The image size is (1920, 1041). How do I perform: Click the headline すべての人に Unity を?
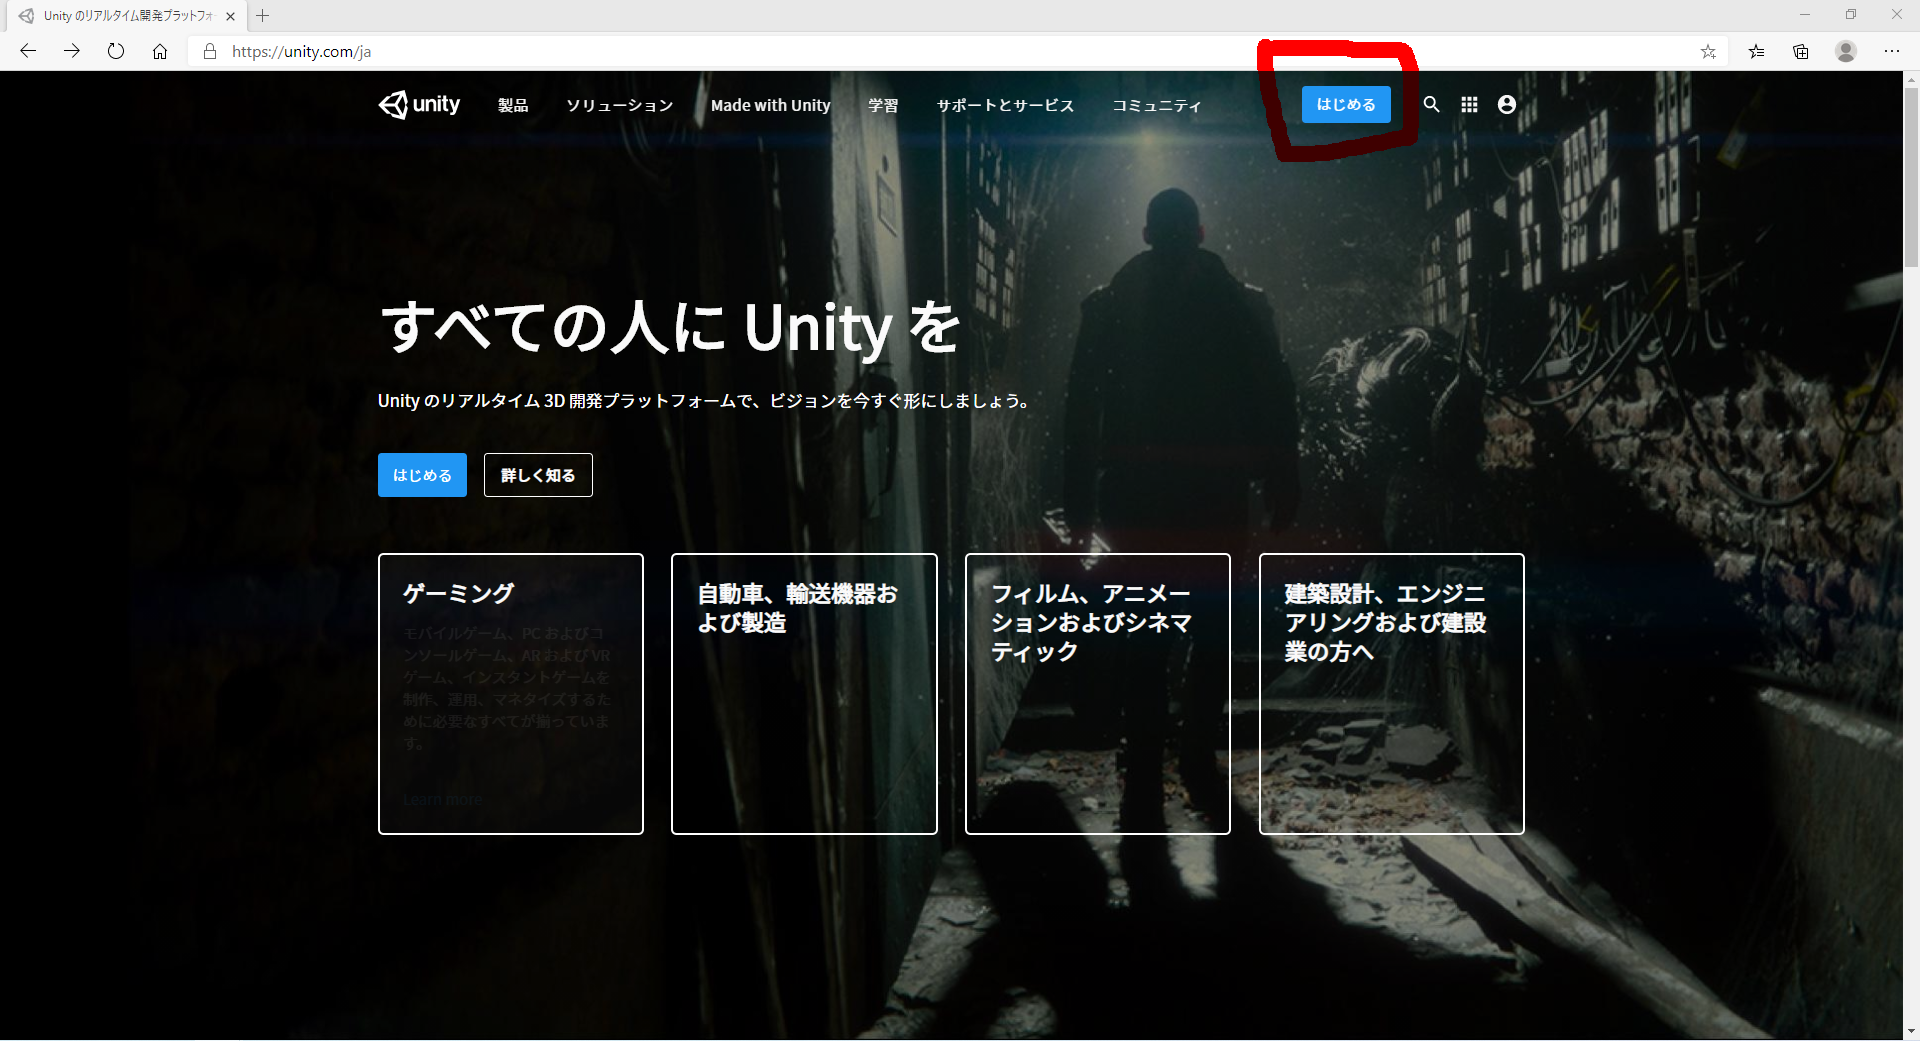670,328
